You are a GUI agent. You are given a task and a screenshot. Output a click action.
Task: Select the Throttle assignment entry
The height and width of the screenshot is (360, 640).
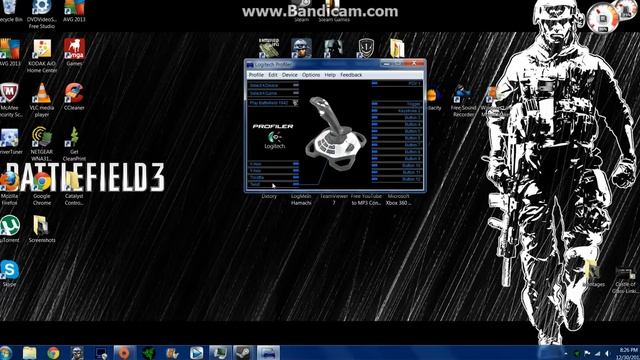pos(273,178)
